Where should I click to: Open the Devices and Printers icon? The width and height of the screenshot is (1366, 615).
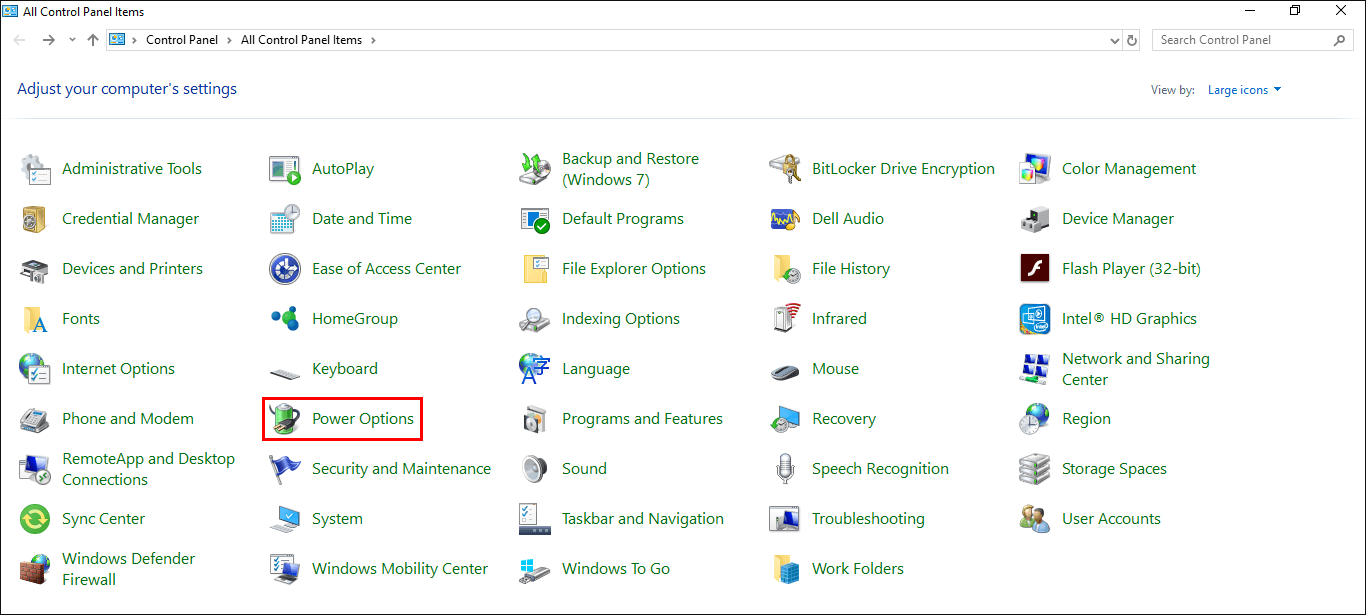tap(35, 269)
